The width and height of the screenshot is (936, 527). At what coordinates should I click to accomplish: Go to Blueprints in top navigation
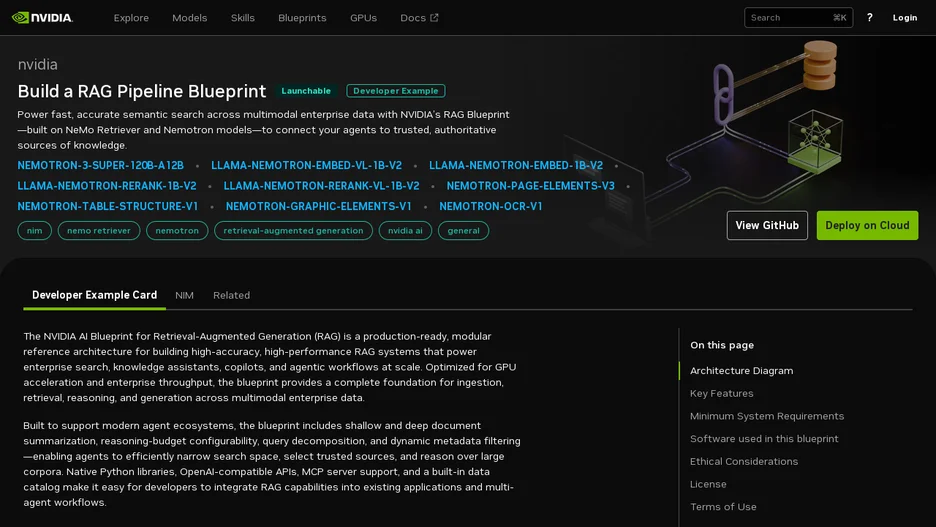(x=302, y=18)
